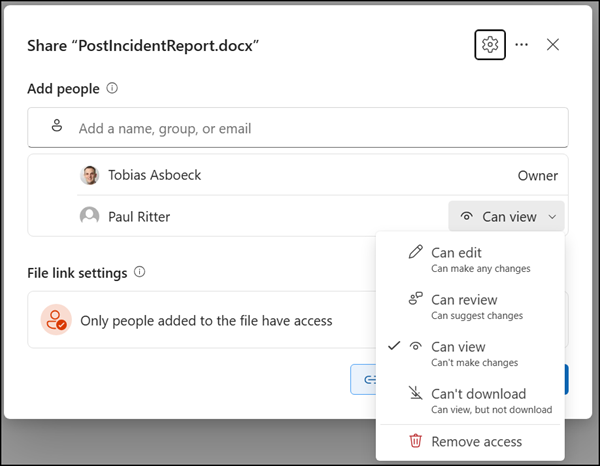Remove access for Paul Ritter
Image resolution: width=600 pixels, height=466 pixels.
[x=470, y=442]
